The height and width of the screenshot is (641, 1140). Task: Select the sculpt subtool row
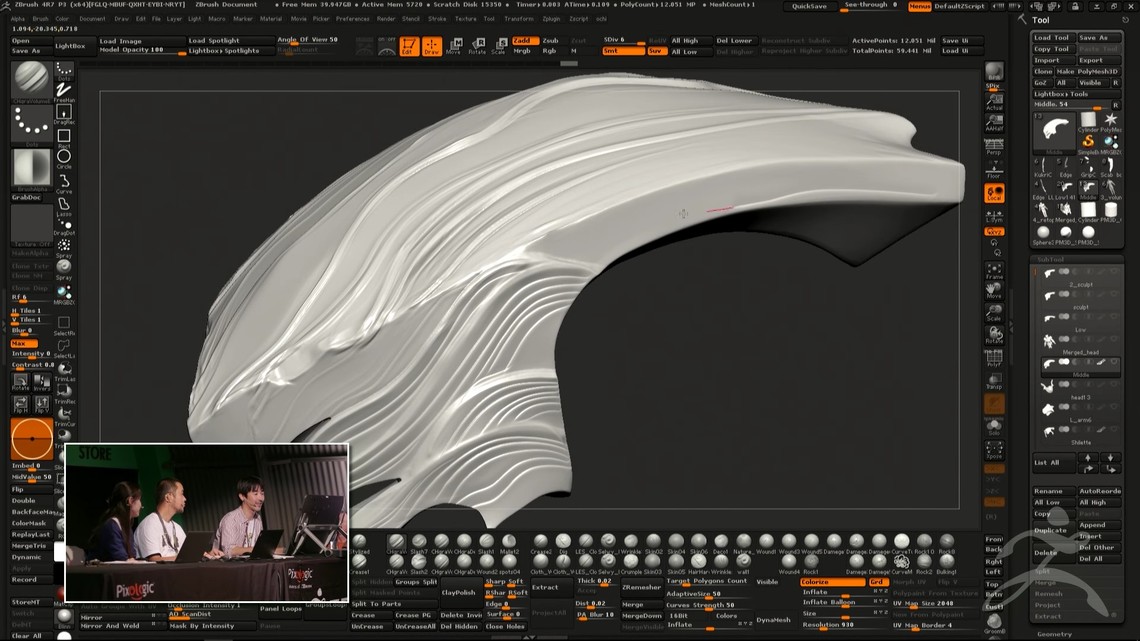click(x=1079, y=297)
